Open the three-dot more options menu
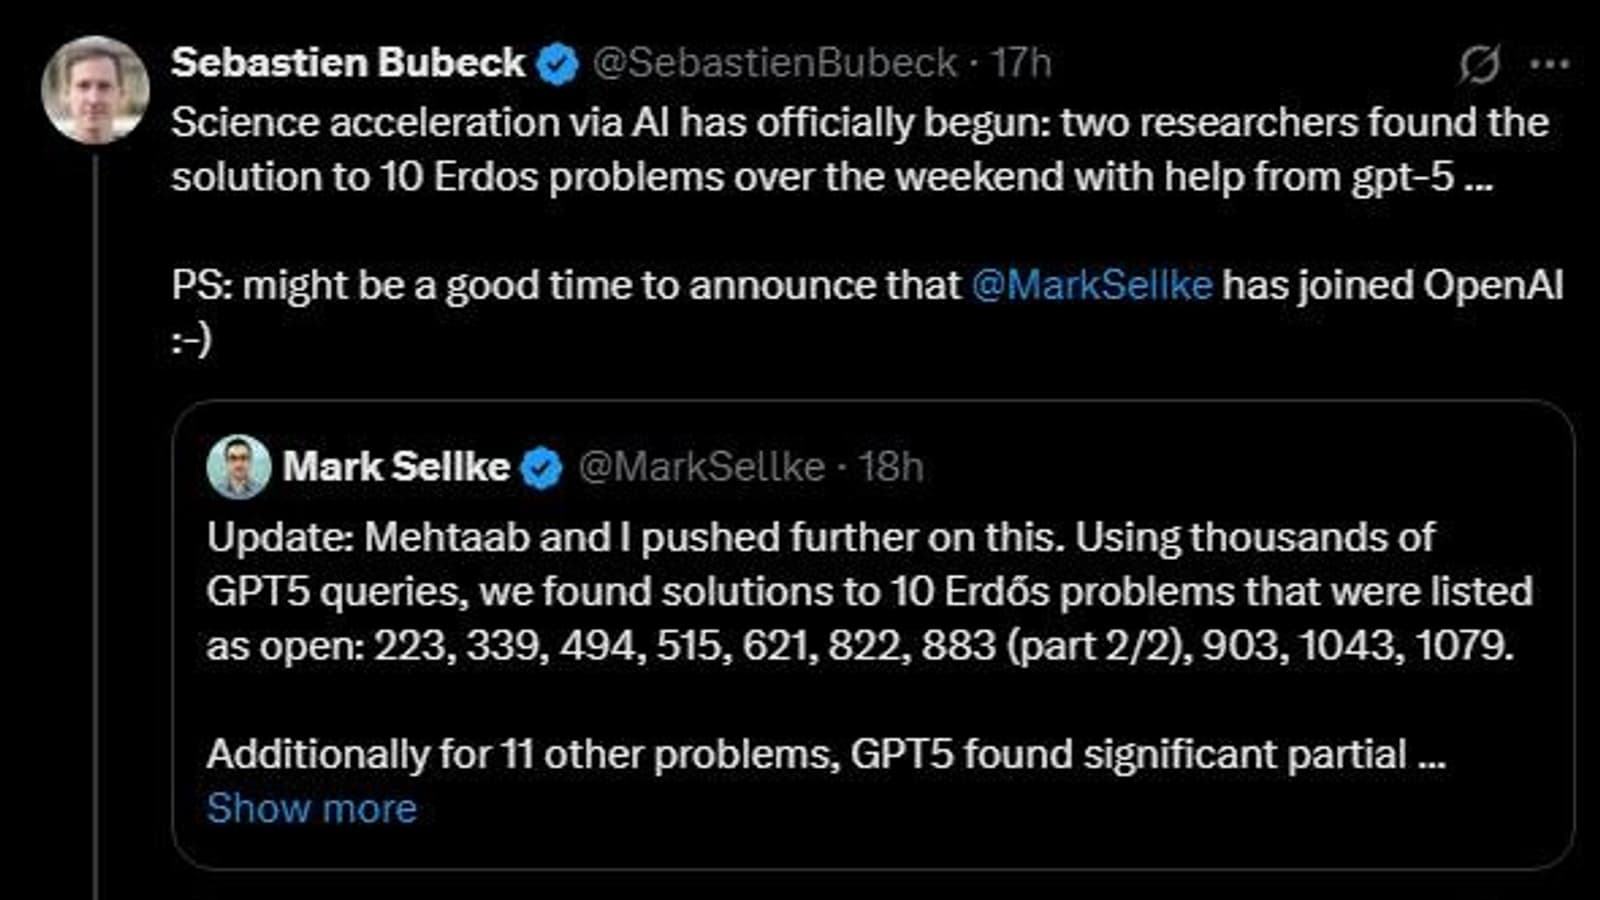 tap(1549, 65)
